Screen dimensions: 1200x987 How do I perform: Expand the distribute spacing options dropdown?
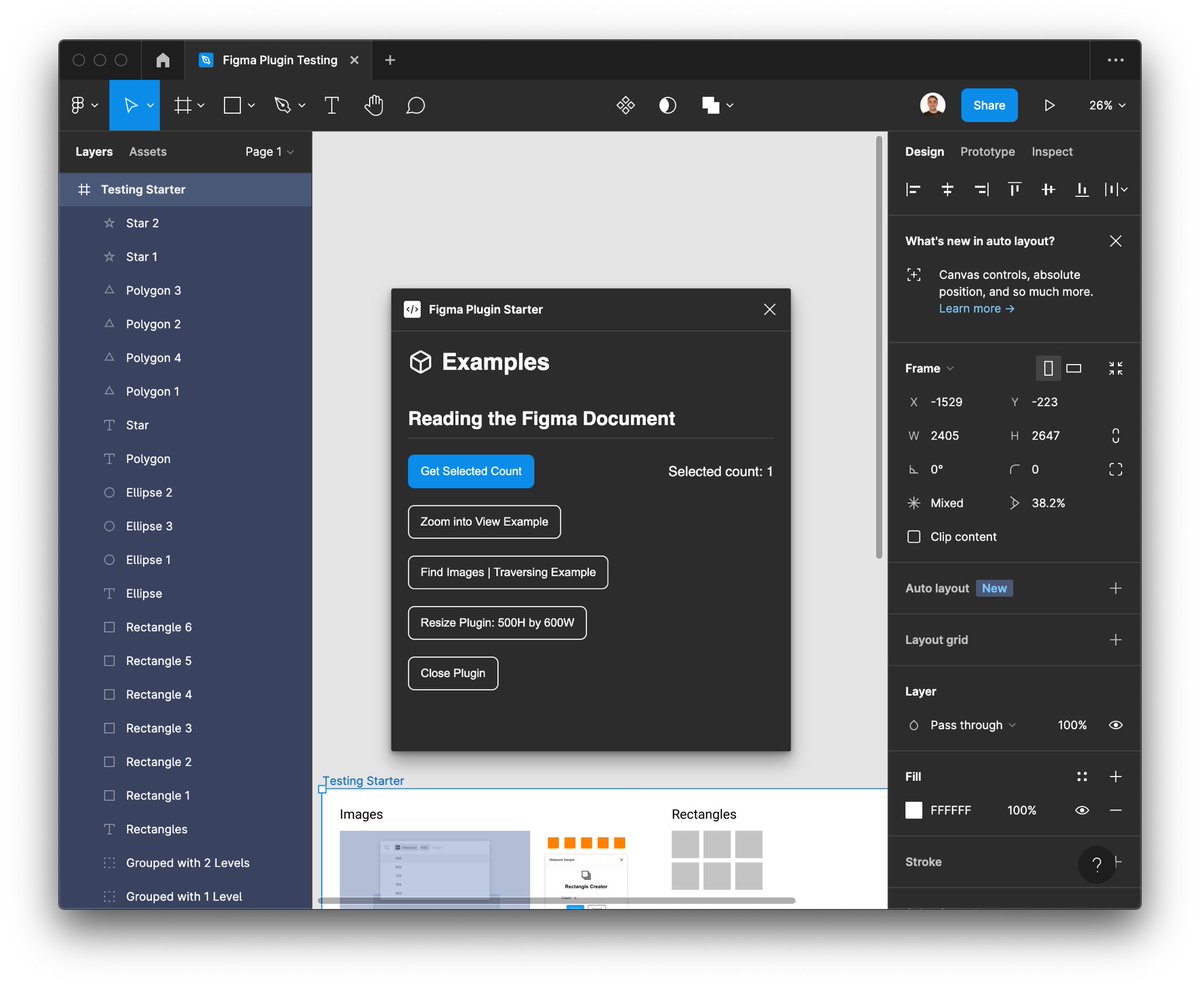click(1116, 189)
